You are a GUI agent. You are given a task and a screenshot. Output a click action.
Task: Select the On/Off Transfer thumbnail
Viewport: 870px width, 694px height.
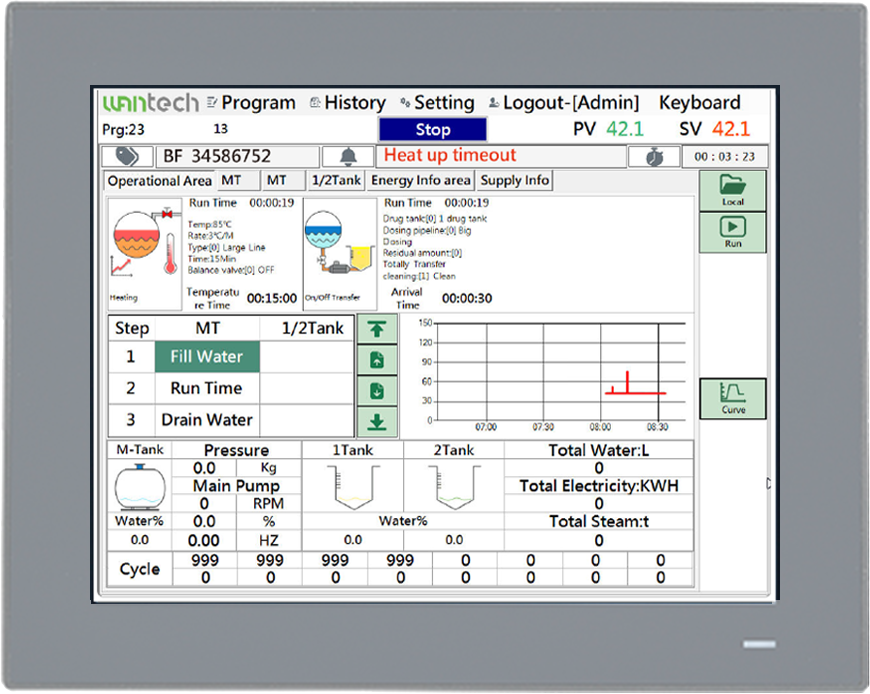(340, 254)
